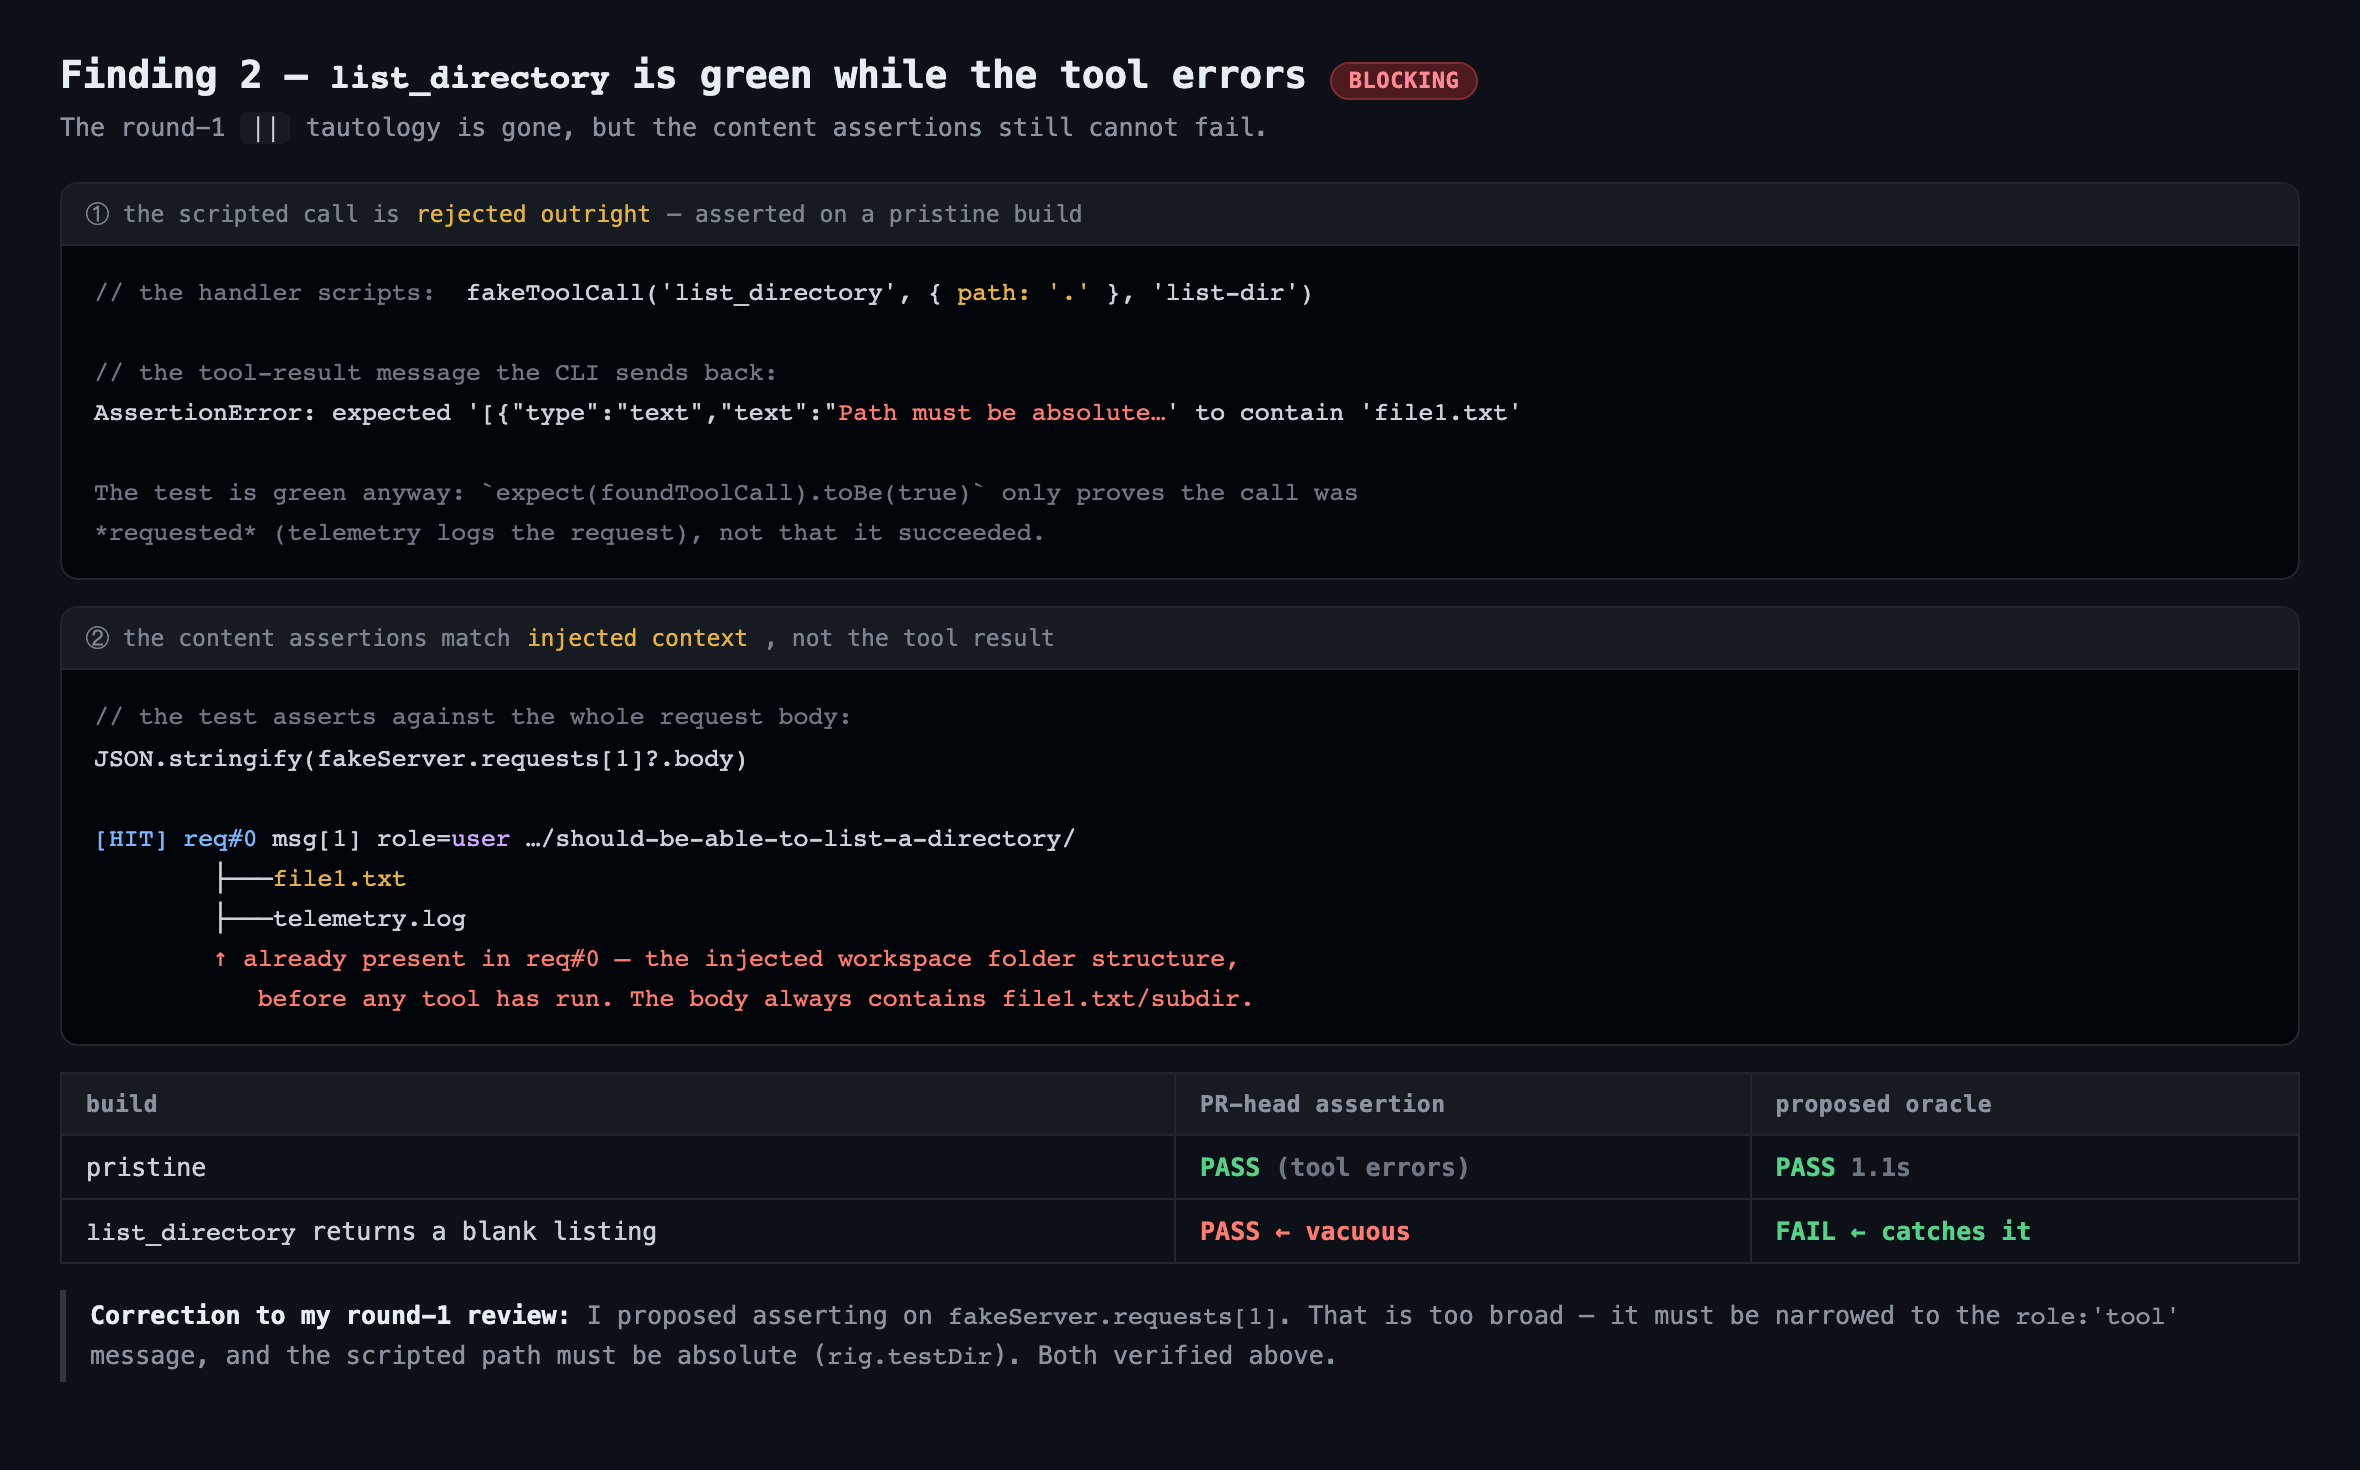Click the fakeToolCall('list_directory' code line

(889, 293)
